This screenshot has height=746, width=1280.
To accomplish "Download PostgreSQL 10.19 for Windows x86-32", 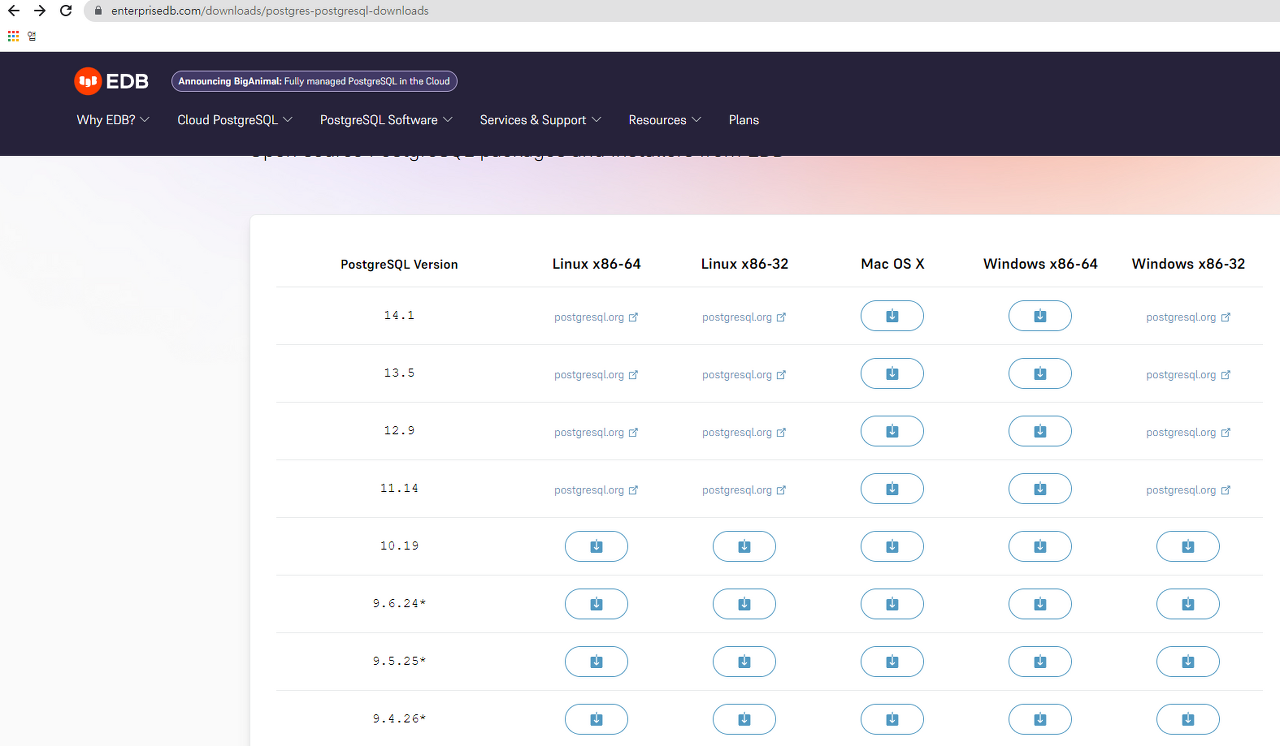I will click(1188, 547).
